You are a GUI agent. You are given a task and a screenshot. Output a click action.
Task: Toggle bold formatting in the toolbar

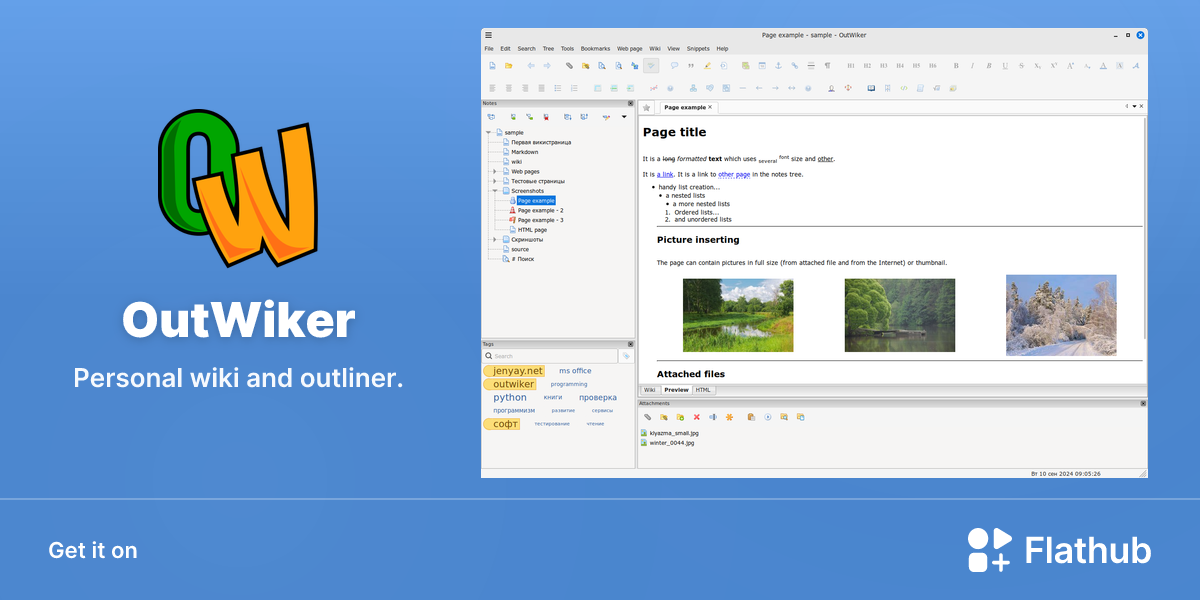(956, 66)
